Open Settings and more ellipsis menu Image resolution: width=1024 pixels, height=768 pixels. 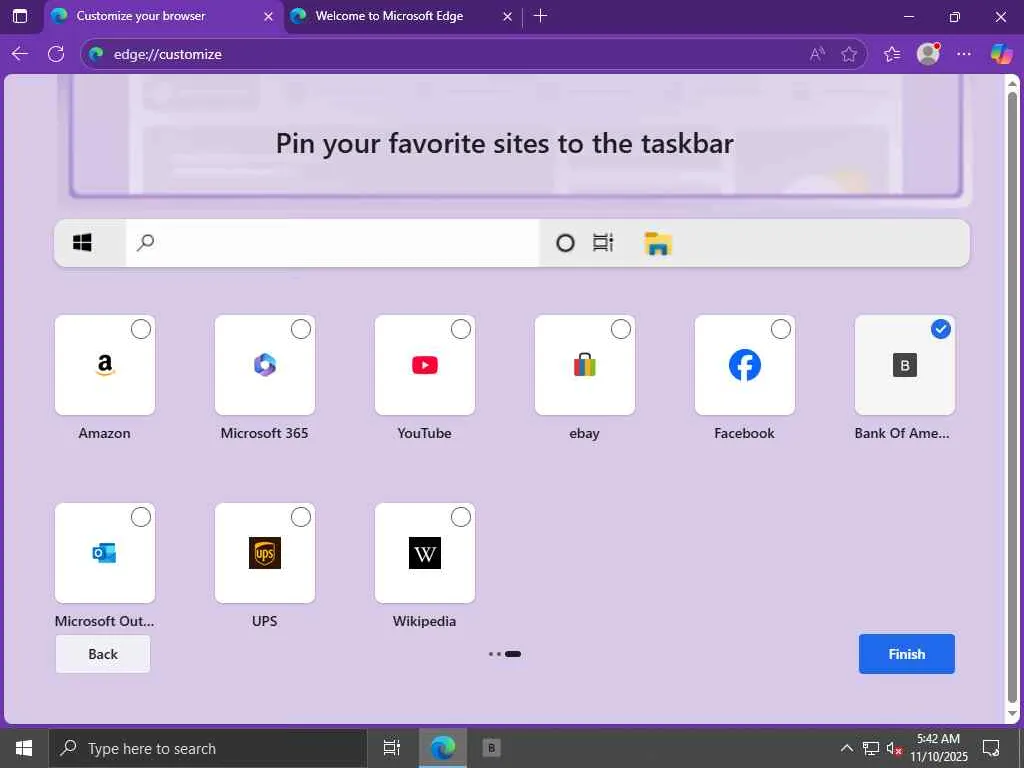(x=964, y=54)
